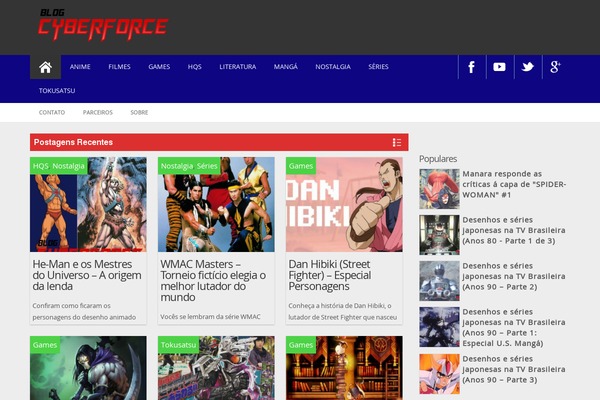600x400 pixels.
Task: Open the Games menu item
Action: 159,67
